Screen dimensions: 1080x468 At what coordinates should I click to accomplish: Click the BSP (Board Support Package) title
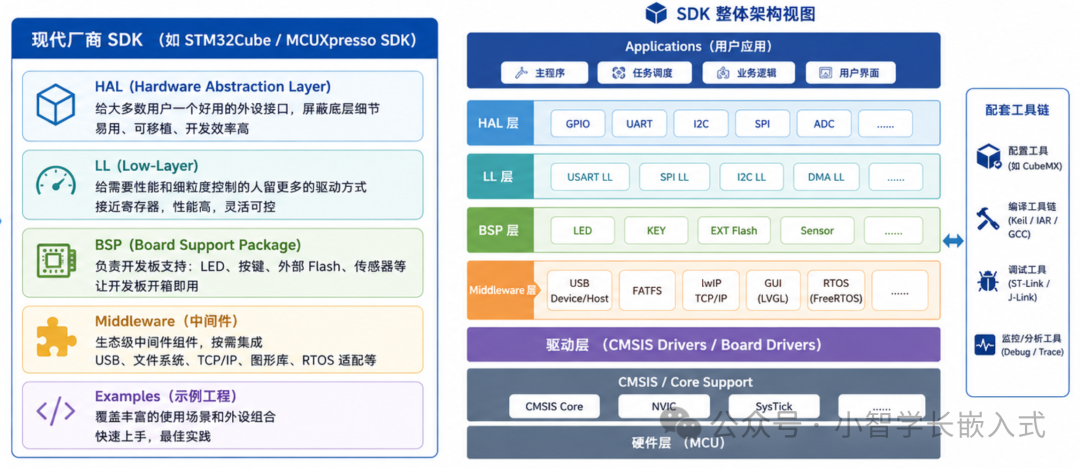coord(198,245)
